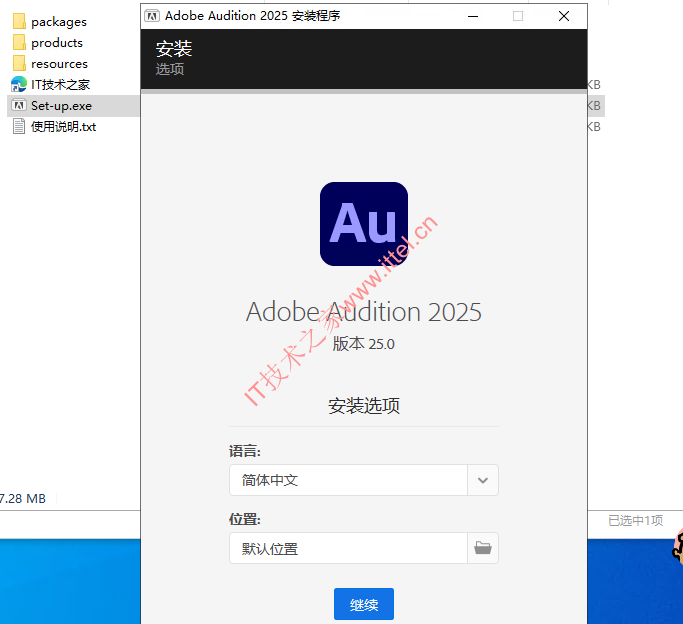Click the packages folder icon
This screenshot has height=624, width=683.
point(19,21)
